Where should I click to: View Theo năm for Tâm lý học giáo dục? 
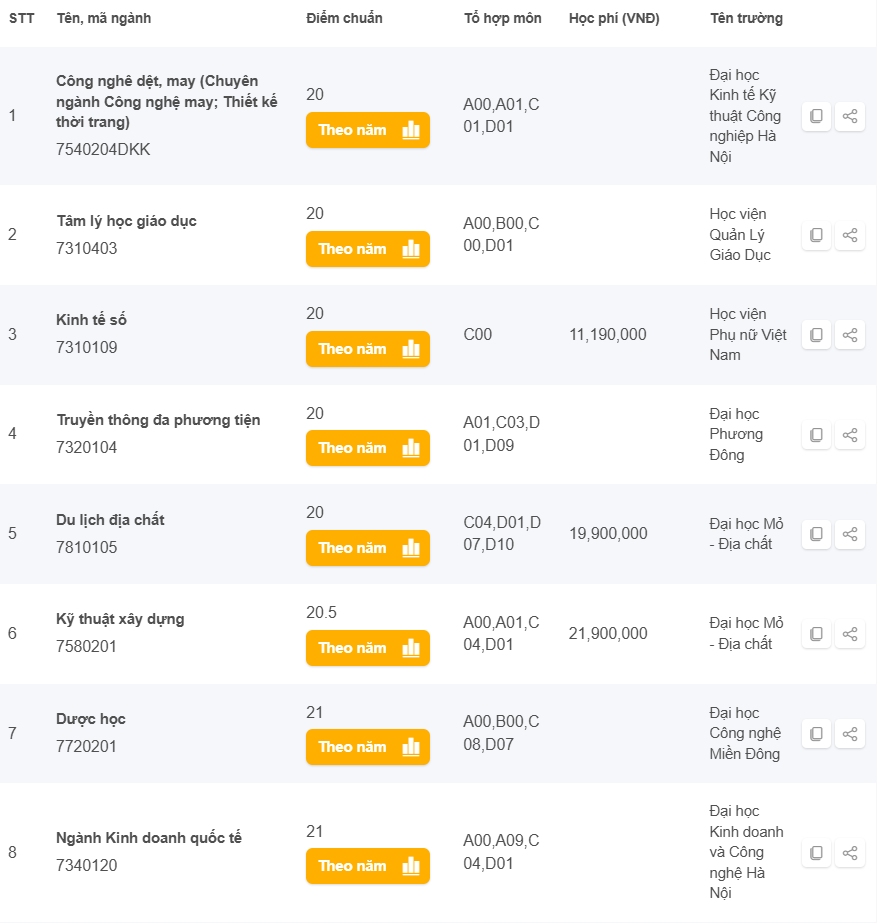(368, 249)
